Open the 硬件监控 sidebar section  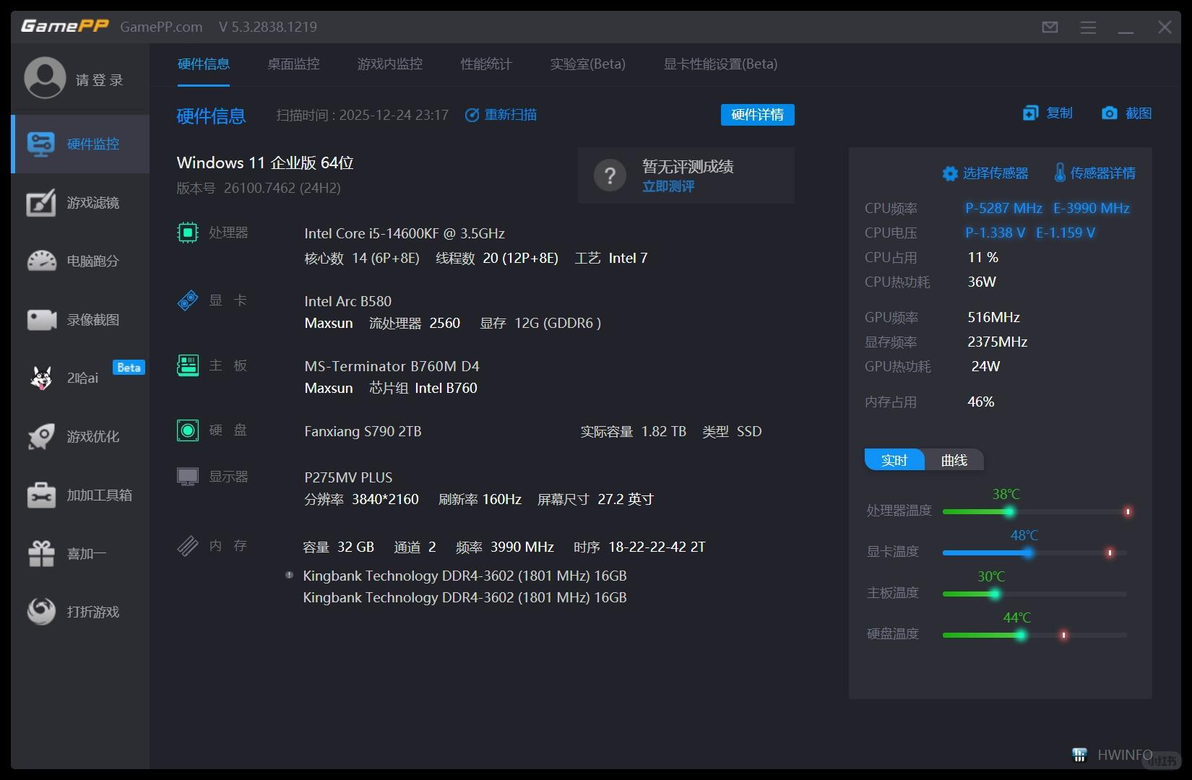click(x=81, y=144)
